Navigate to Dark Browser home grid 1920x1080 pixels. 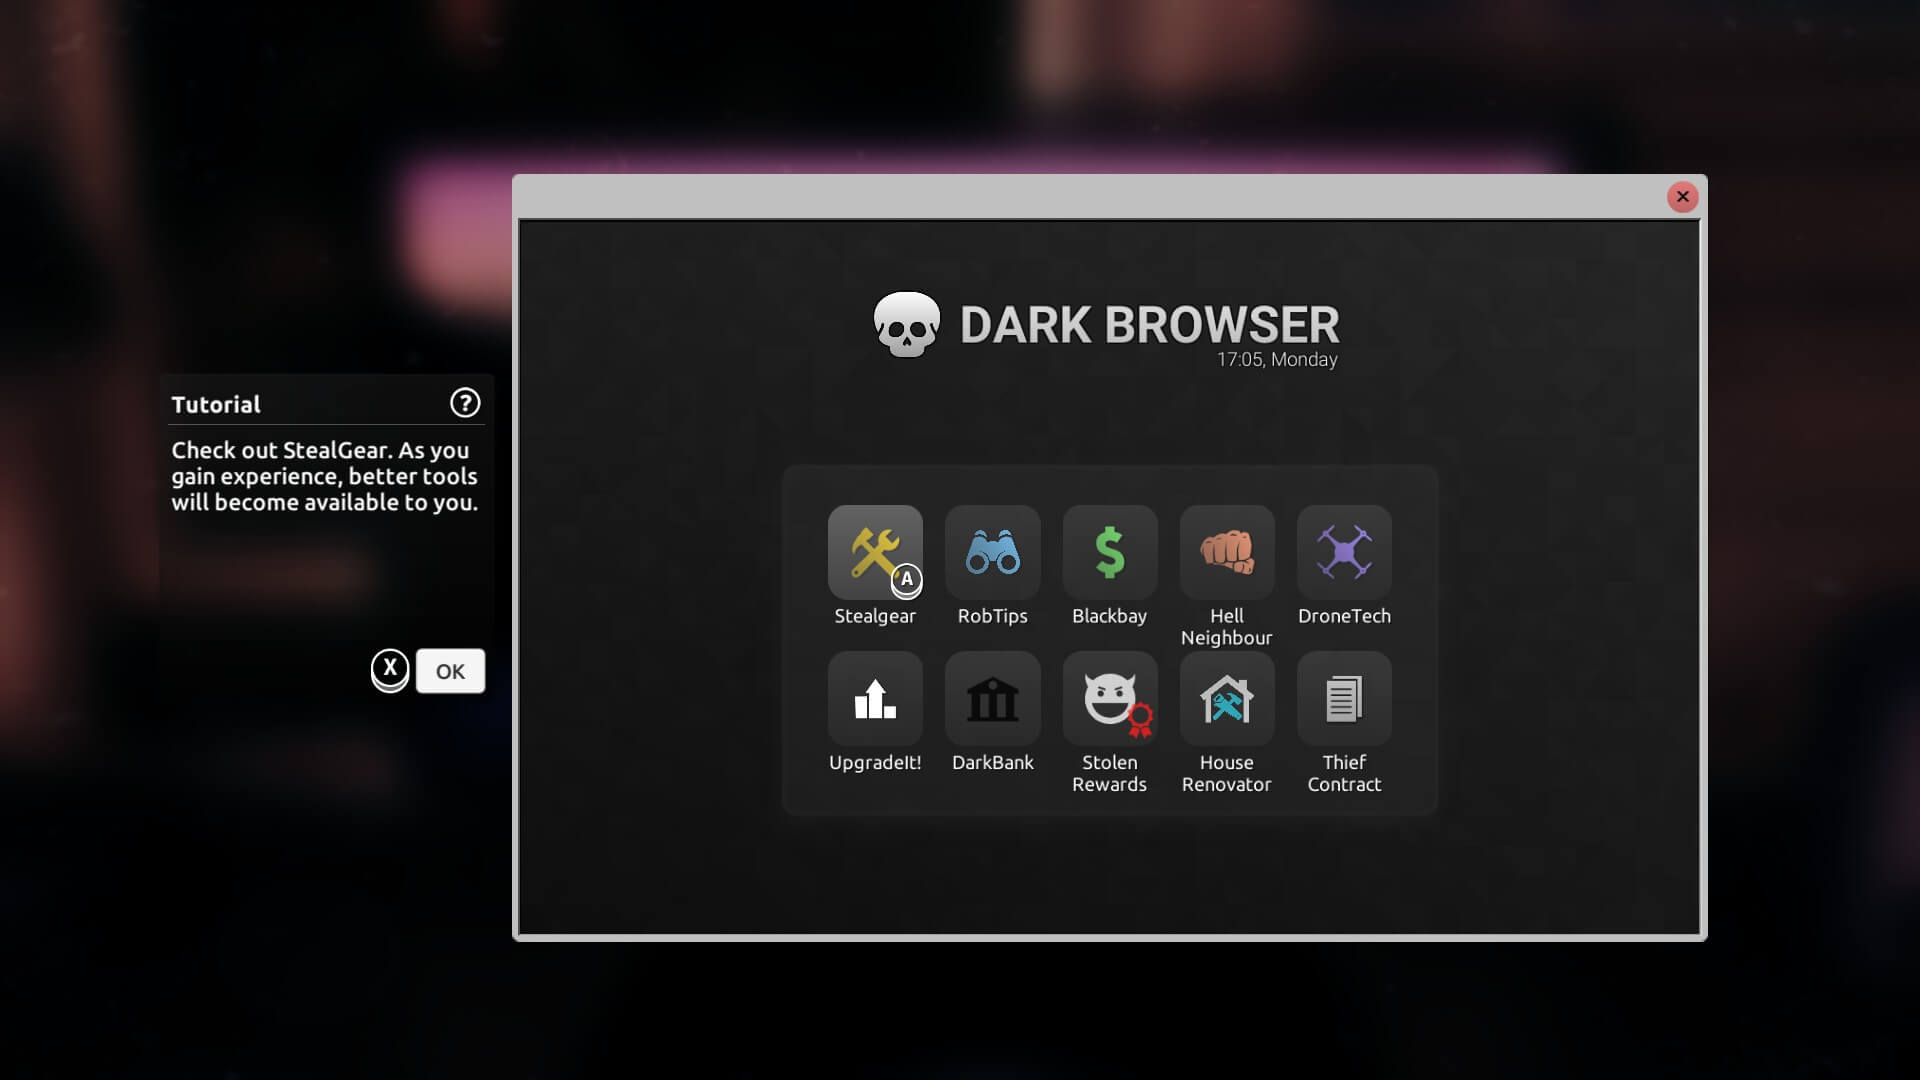click(x=1109, y=645)
